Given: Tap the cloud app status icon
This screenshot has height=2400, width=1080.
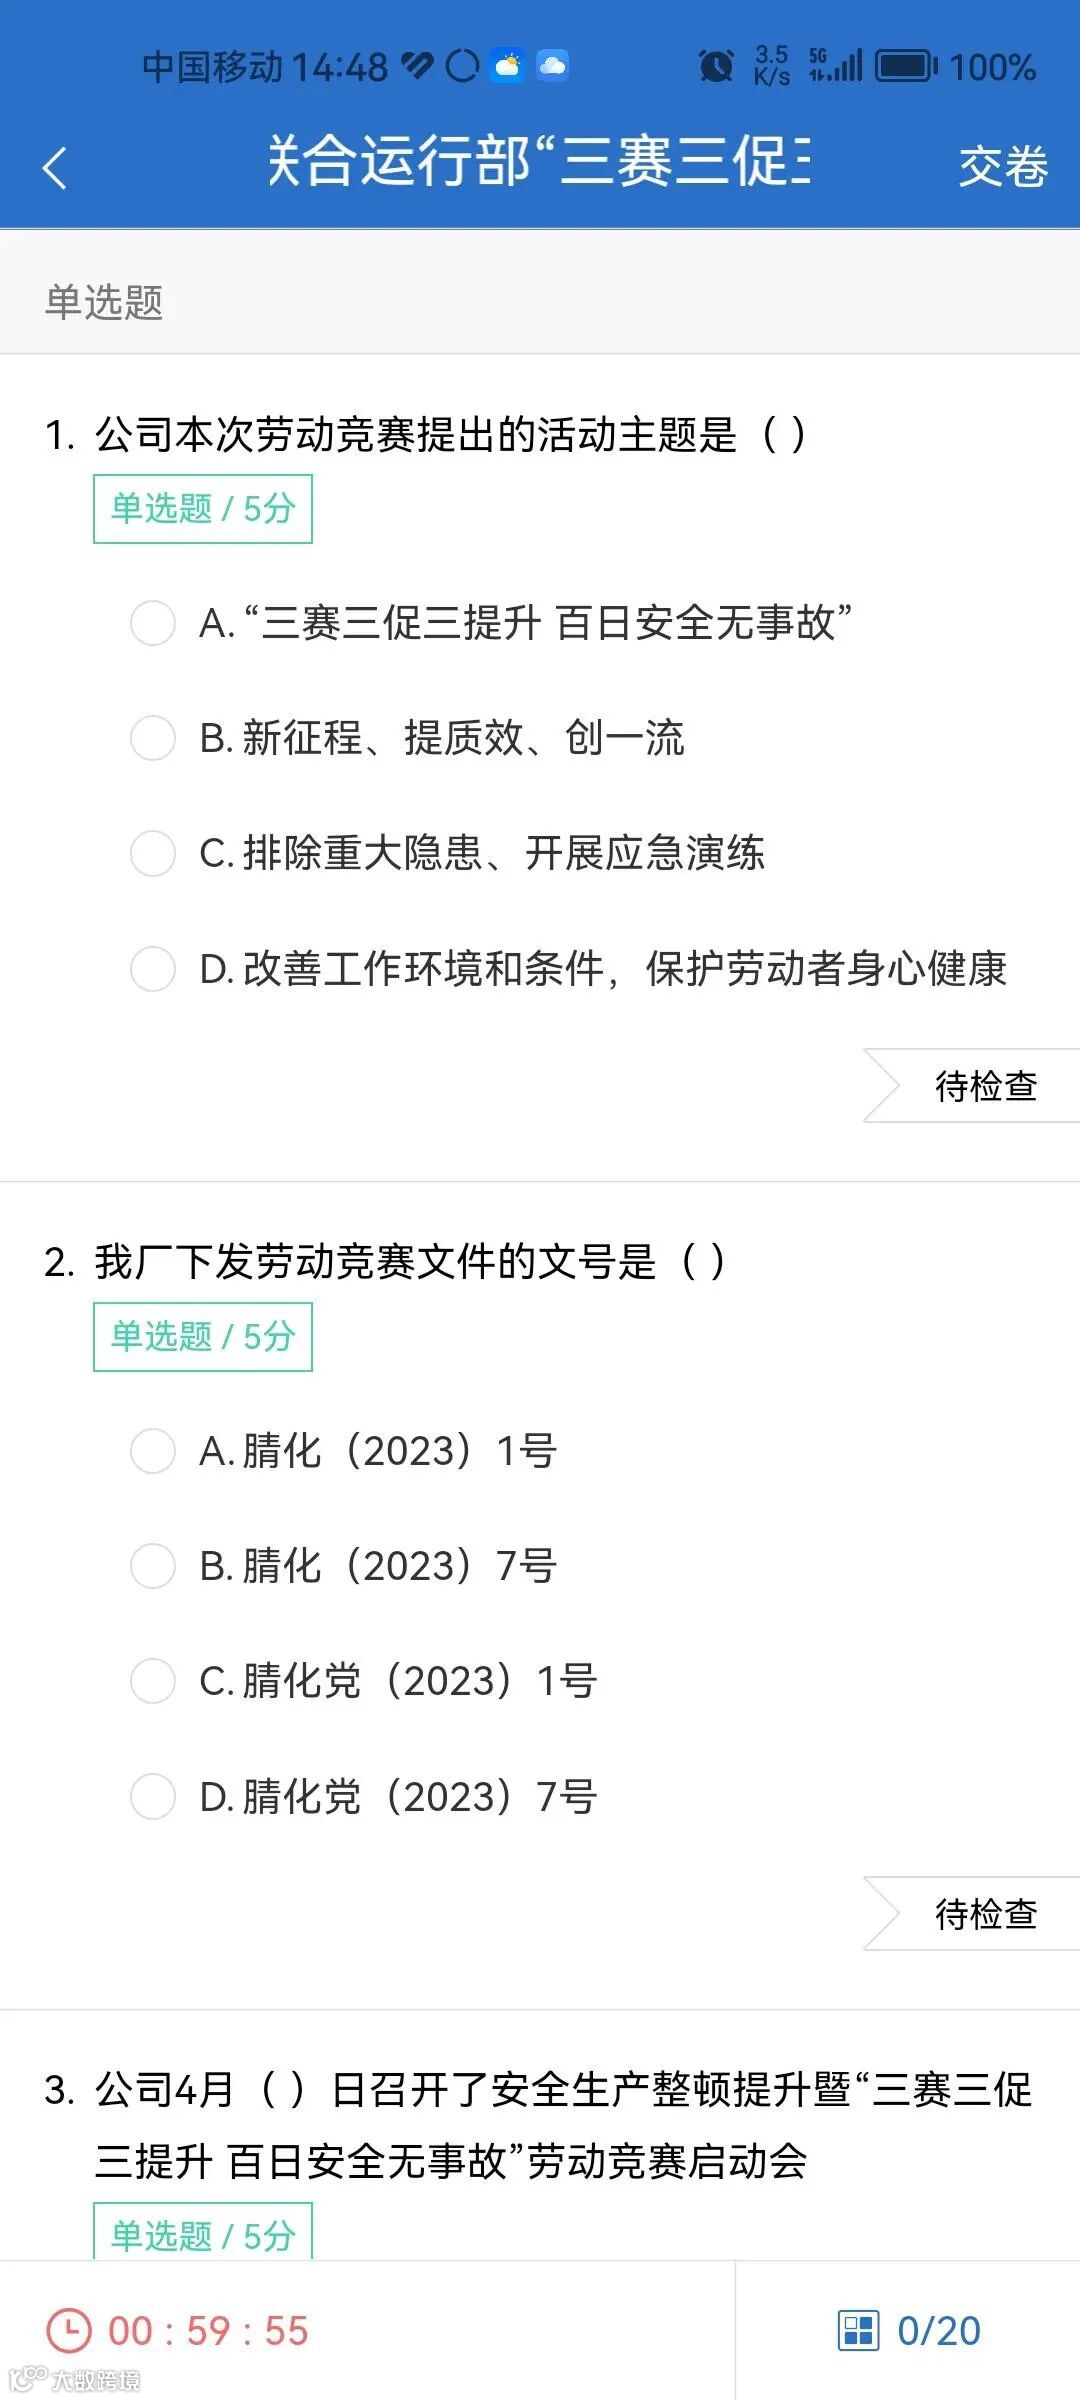Looking at the screenshot, I should point(552,66).
